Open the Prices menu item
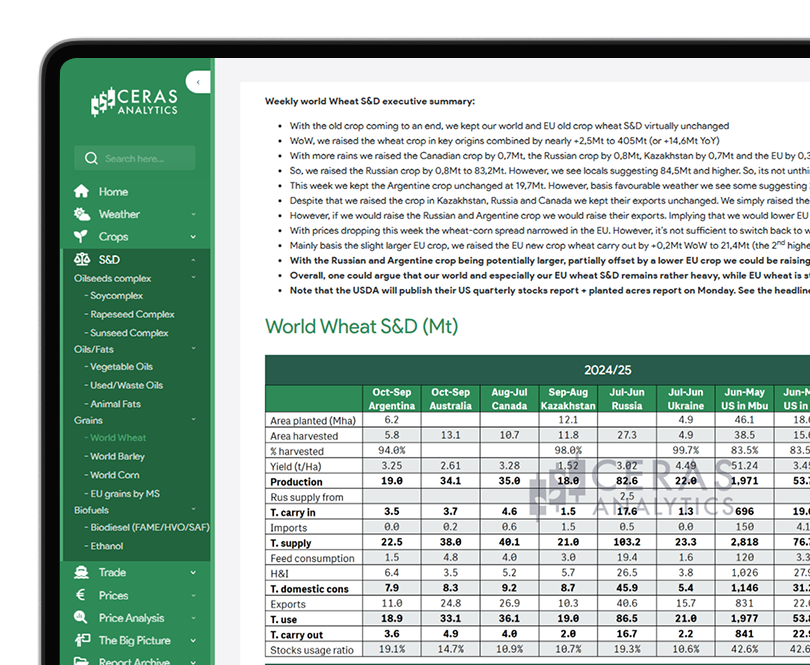The height and width of the screenshot is (665, 810). point(114,595)
